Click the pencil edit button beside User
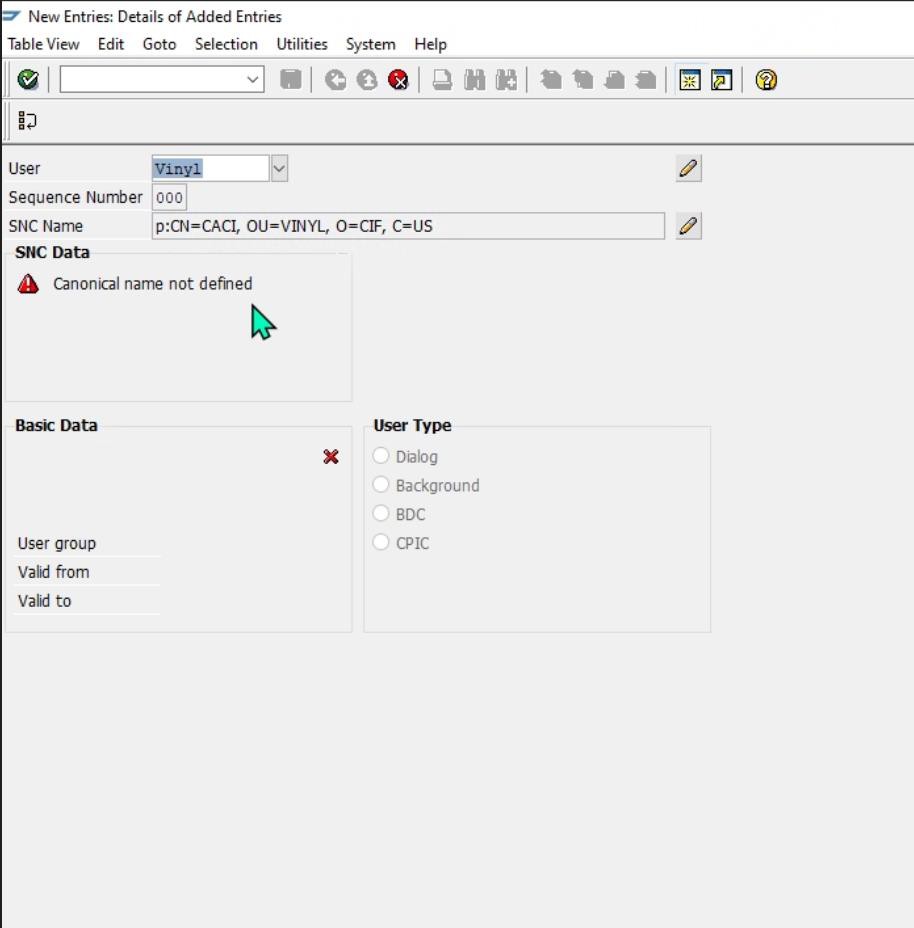Screen dimensions: 914x928 tap(688, 168)
